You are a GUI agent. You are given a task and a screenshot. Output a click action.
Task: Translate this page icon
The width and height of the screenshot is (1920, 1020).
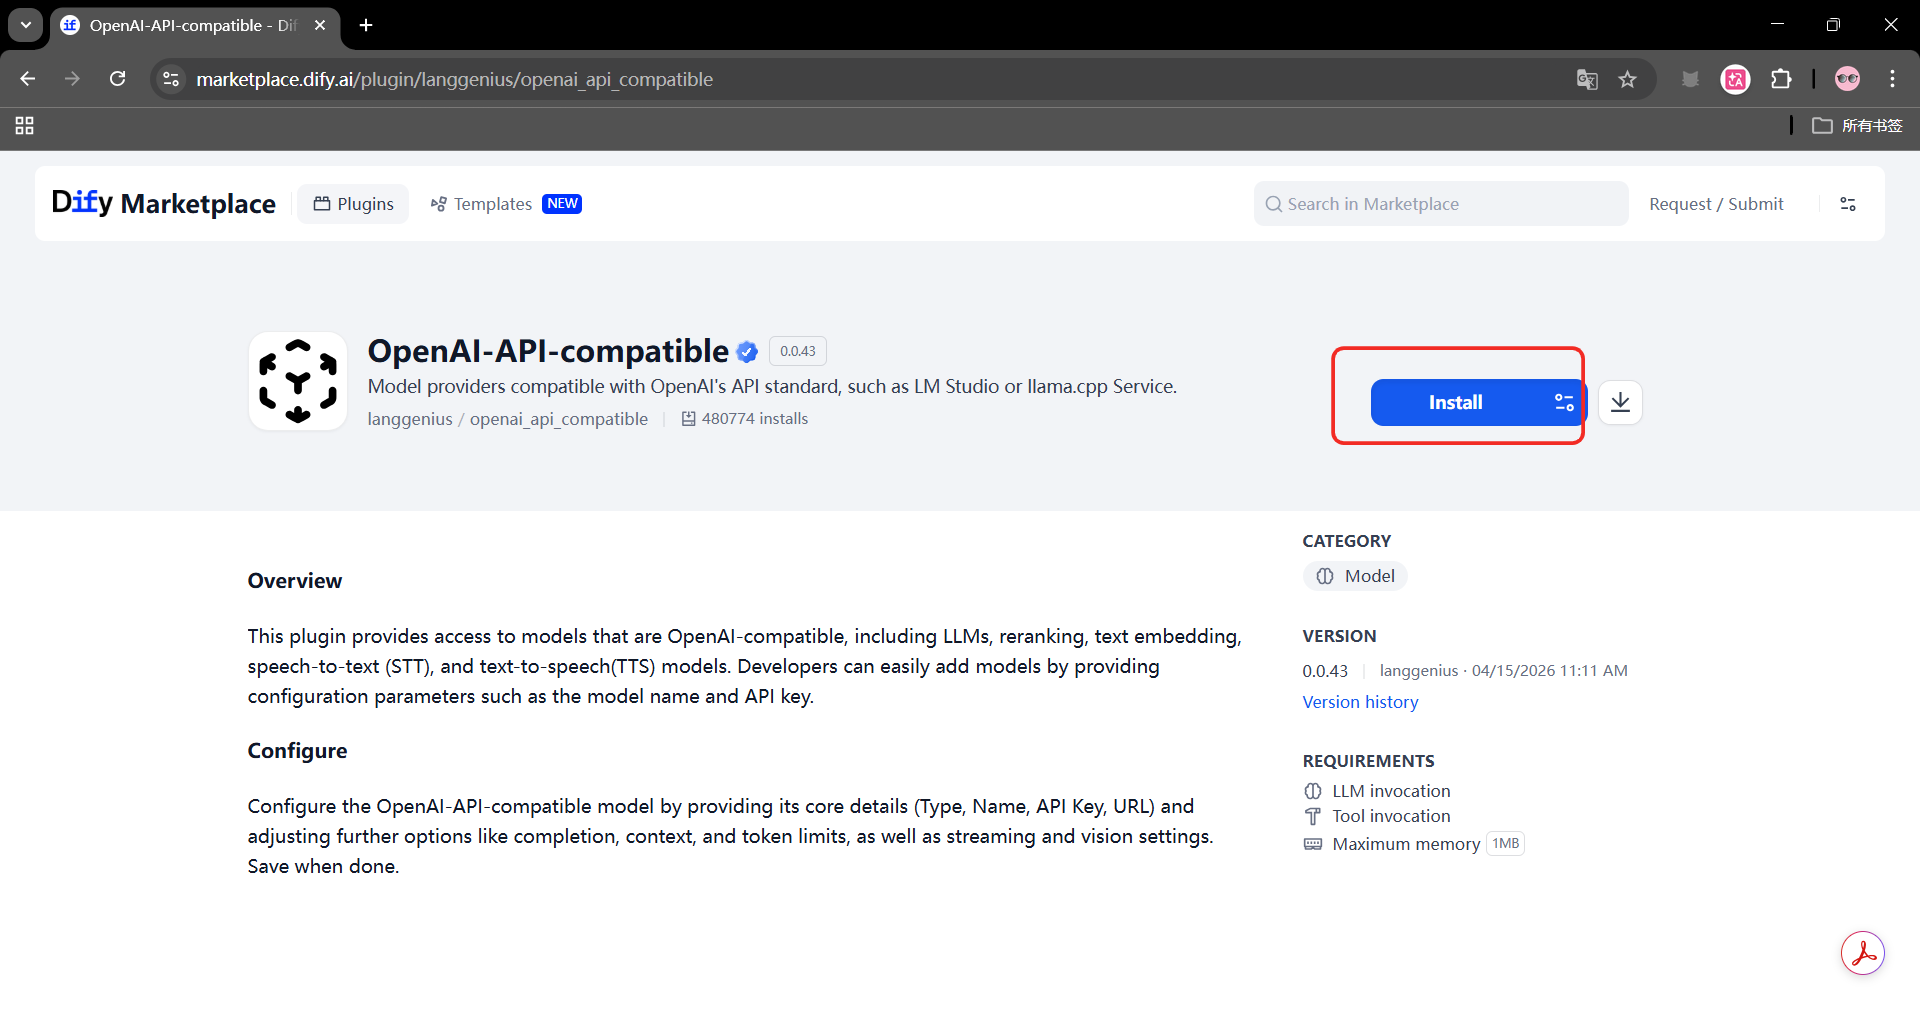1587,79
